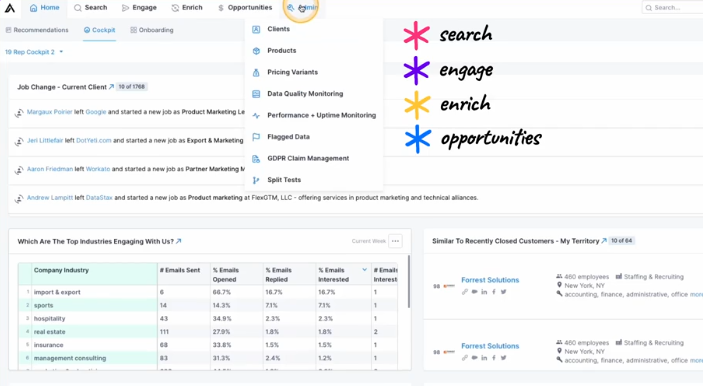Select the import & export table row
Image resolution: width=703 pixels, height=386 pixels.
click(208, 292)
